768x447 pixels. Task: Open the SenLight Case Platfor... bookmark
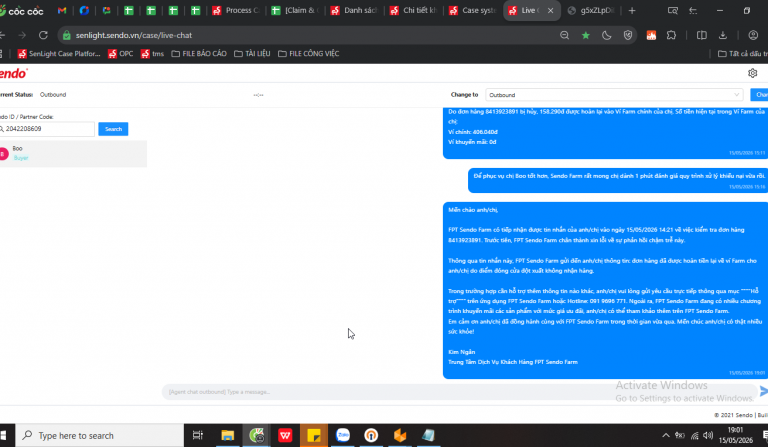tap(59, 54)
